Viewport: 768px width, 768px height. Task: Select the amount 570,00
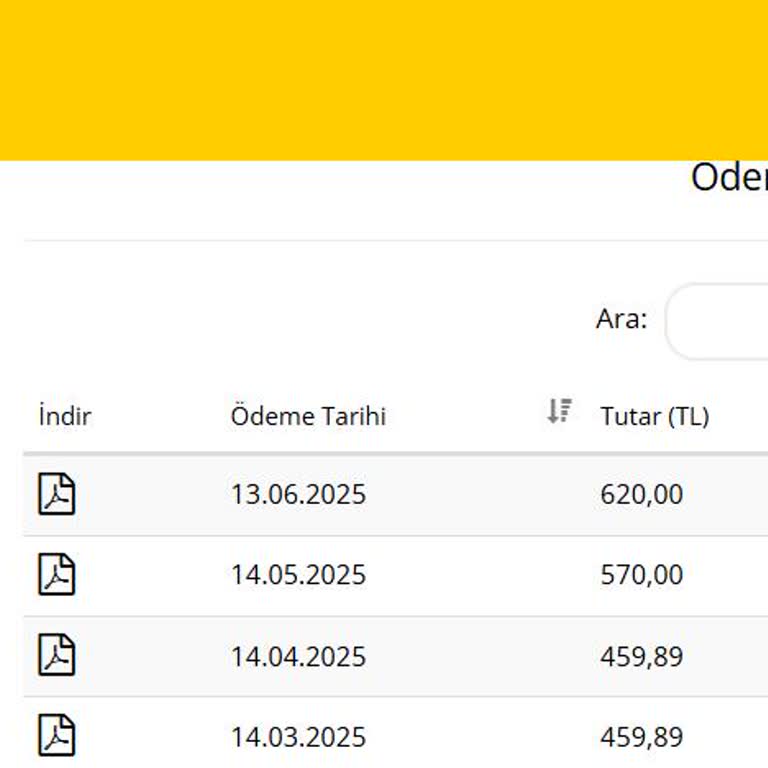tap(642, 575)
